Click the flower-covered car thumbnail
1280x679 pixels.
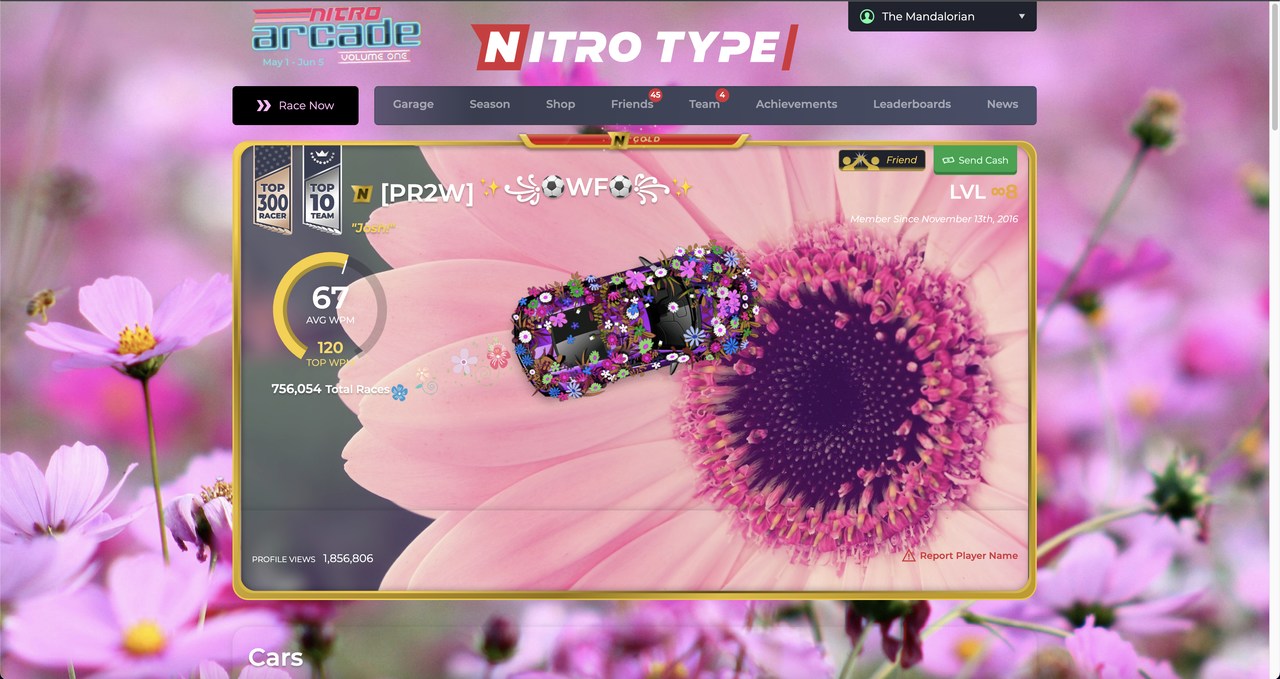coord(630,320)
